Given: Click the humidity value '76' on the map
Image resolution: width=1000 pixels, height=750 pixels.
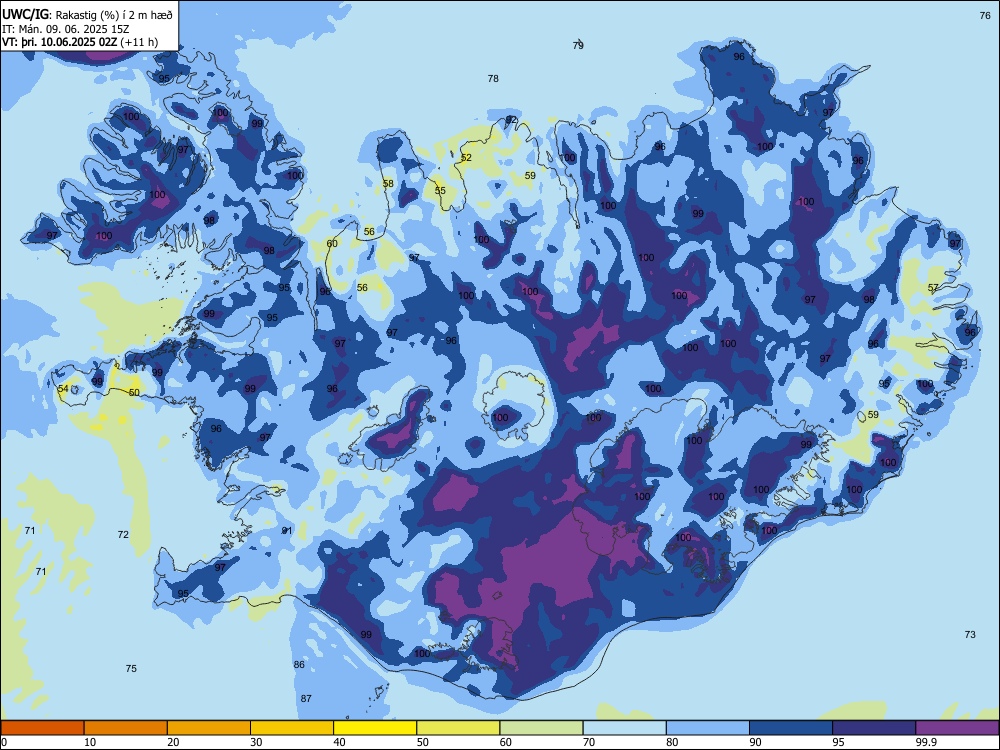Looking at the screenshot, I should tap(985, 15).
